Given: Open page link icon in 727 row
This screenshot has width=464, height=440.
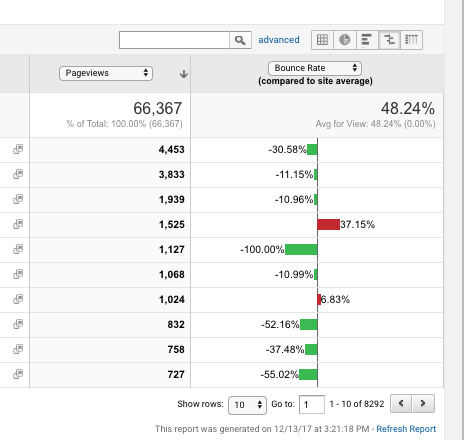Looking at the screenshot, I should click(18, 374).
